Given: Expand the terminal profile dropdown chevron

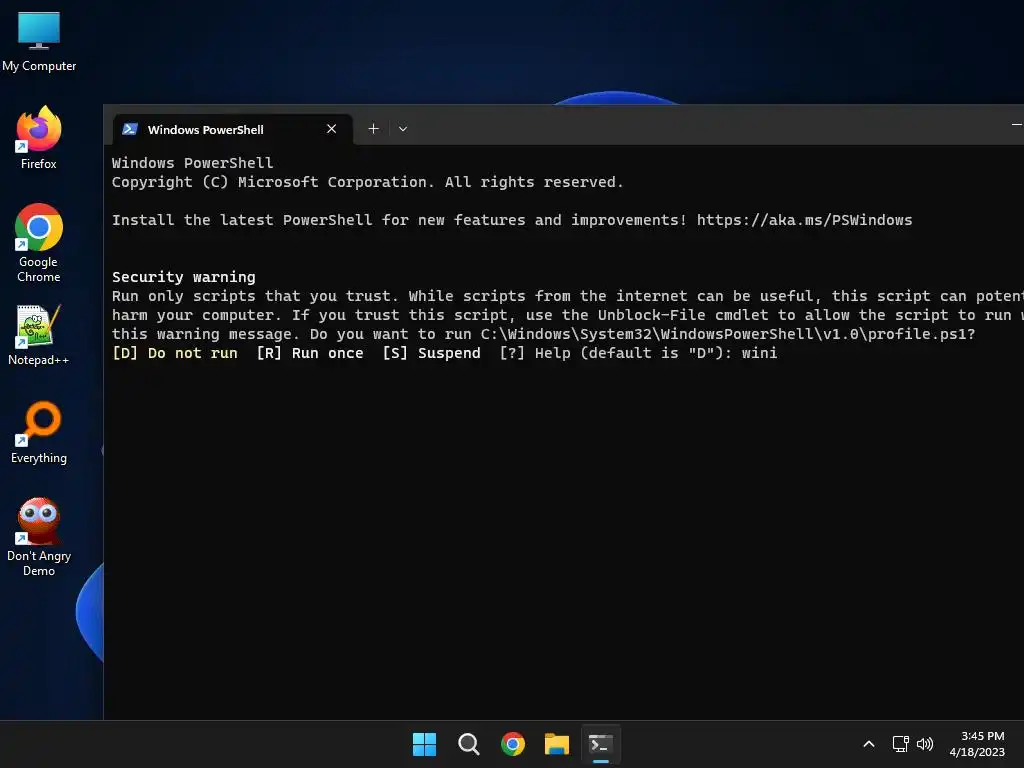Looking at the screenshot, I should click(x=403, y=129).
